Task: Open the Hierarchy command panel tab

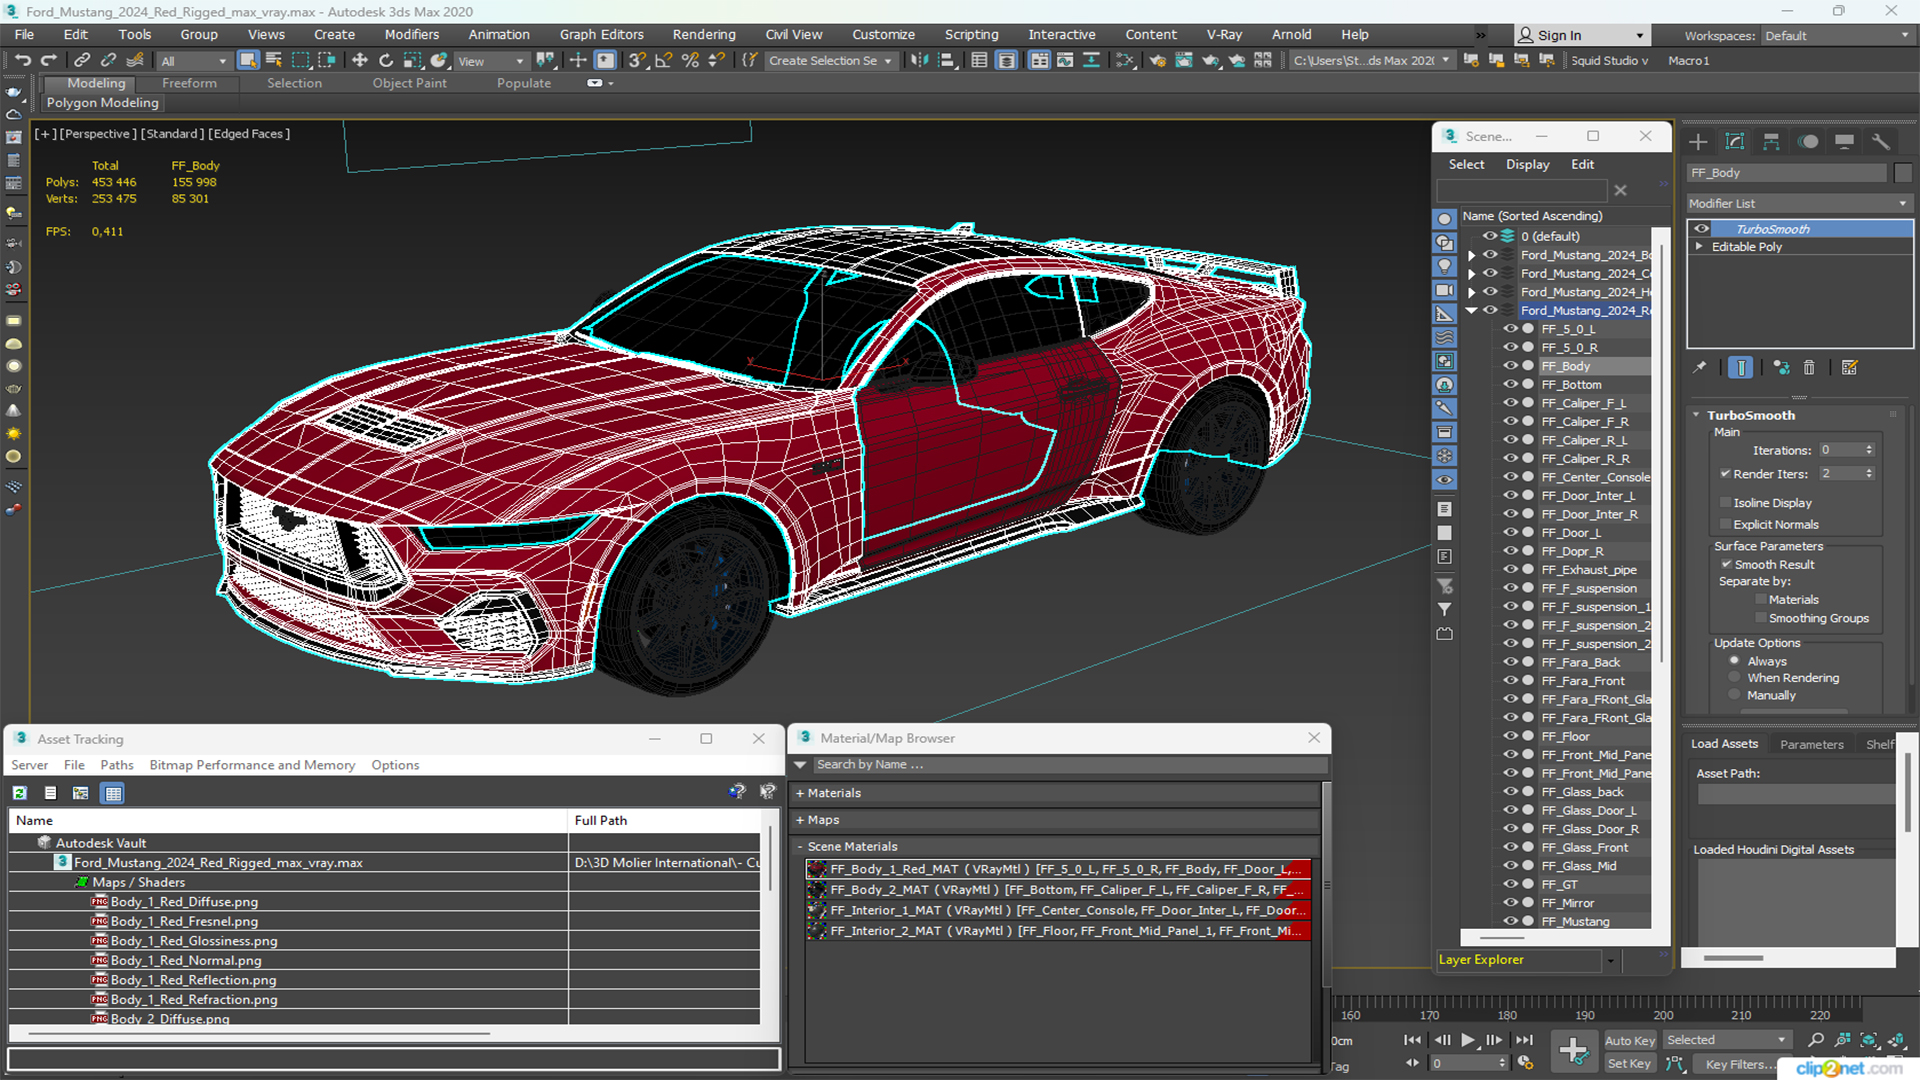Action: [1771, 142]
